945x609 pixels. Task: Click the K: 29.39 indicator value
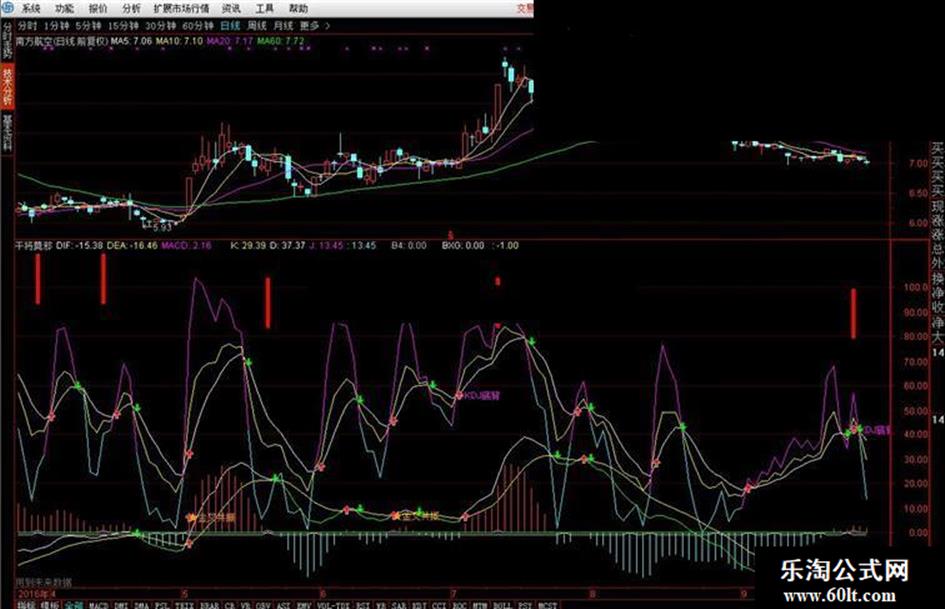pyautogui.click(x=248, y=245)
